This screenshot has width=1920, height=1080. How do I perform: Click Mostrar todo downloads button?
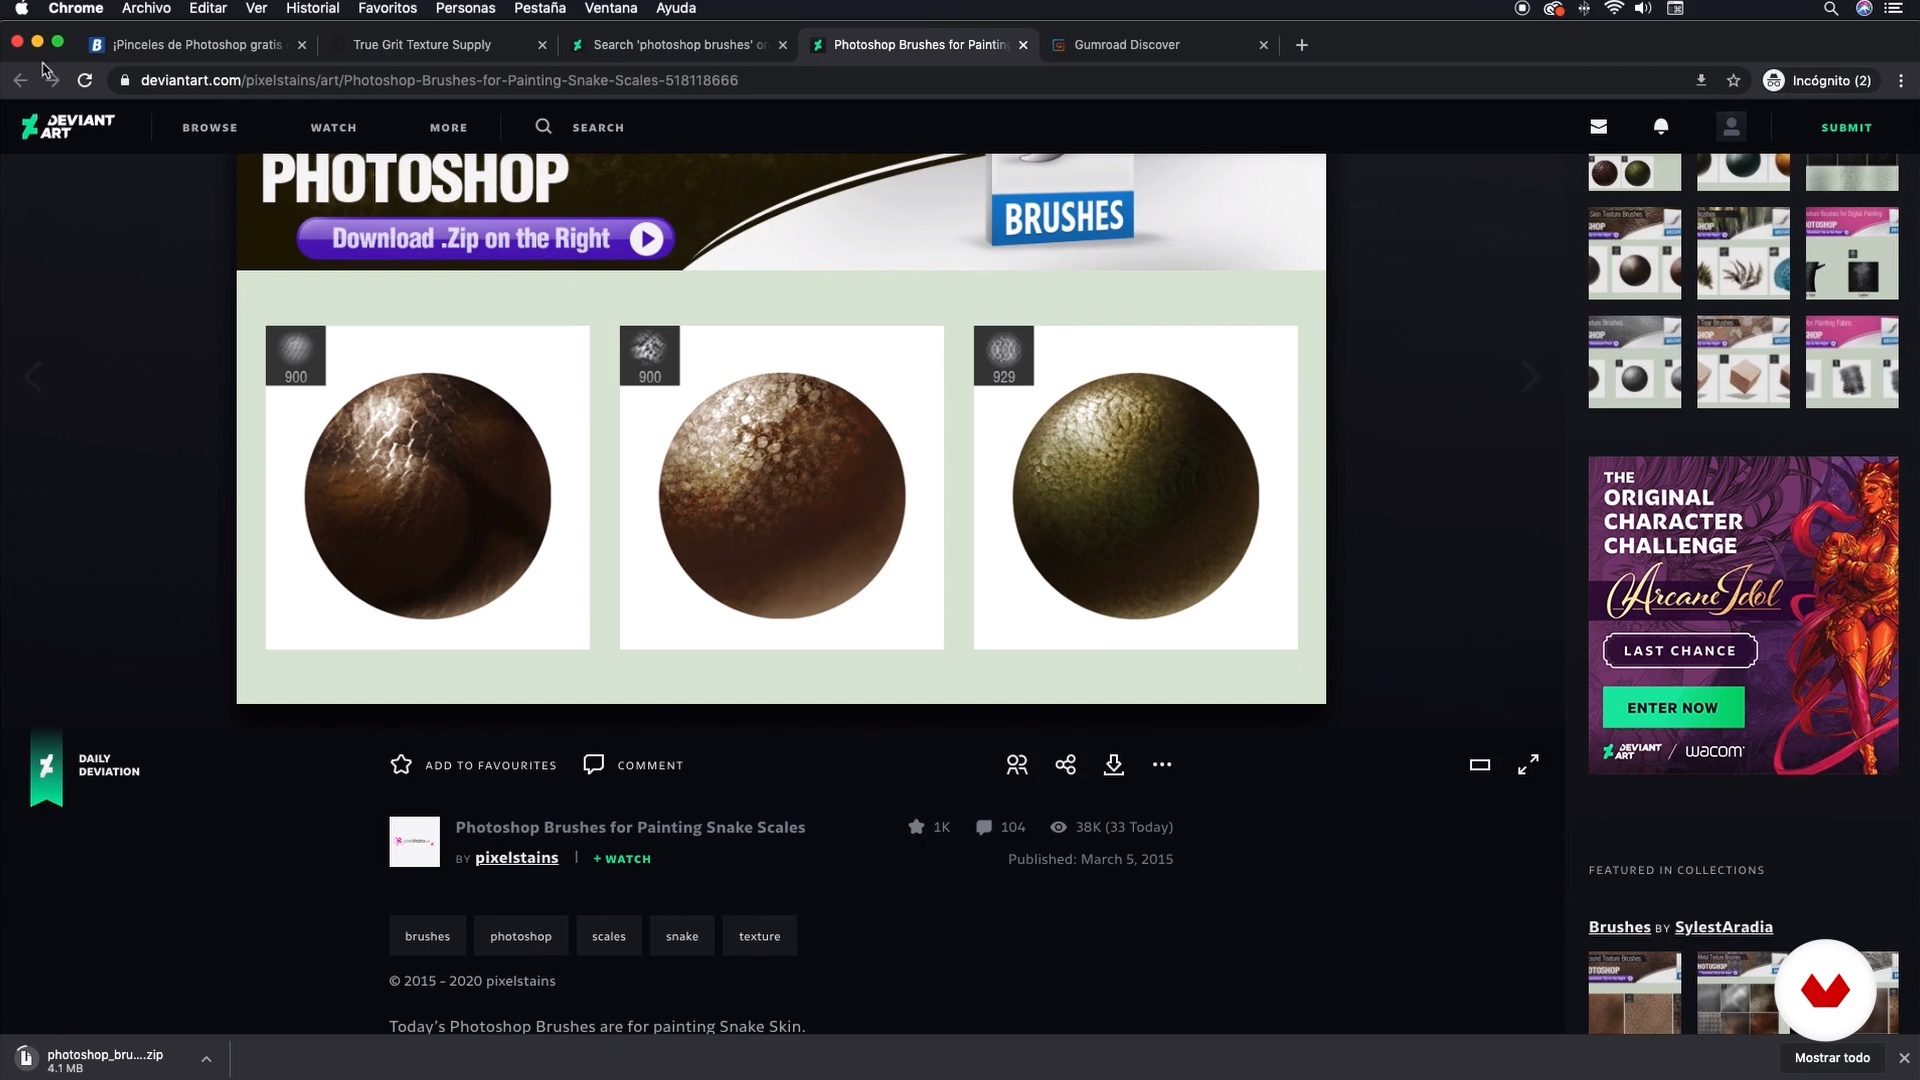tap(1832, 1058)
